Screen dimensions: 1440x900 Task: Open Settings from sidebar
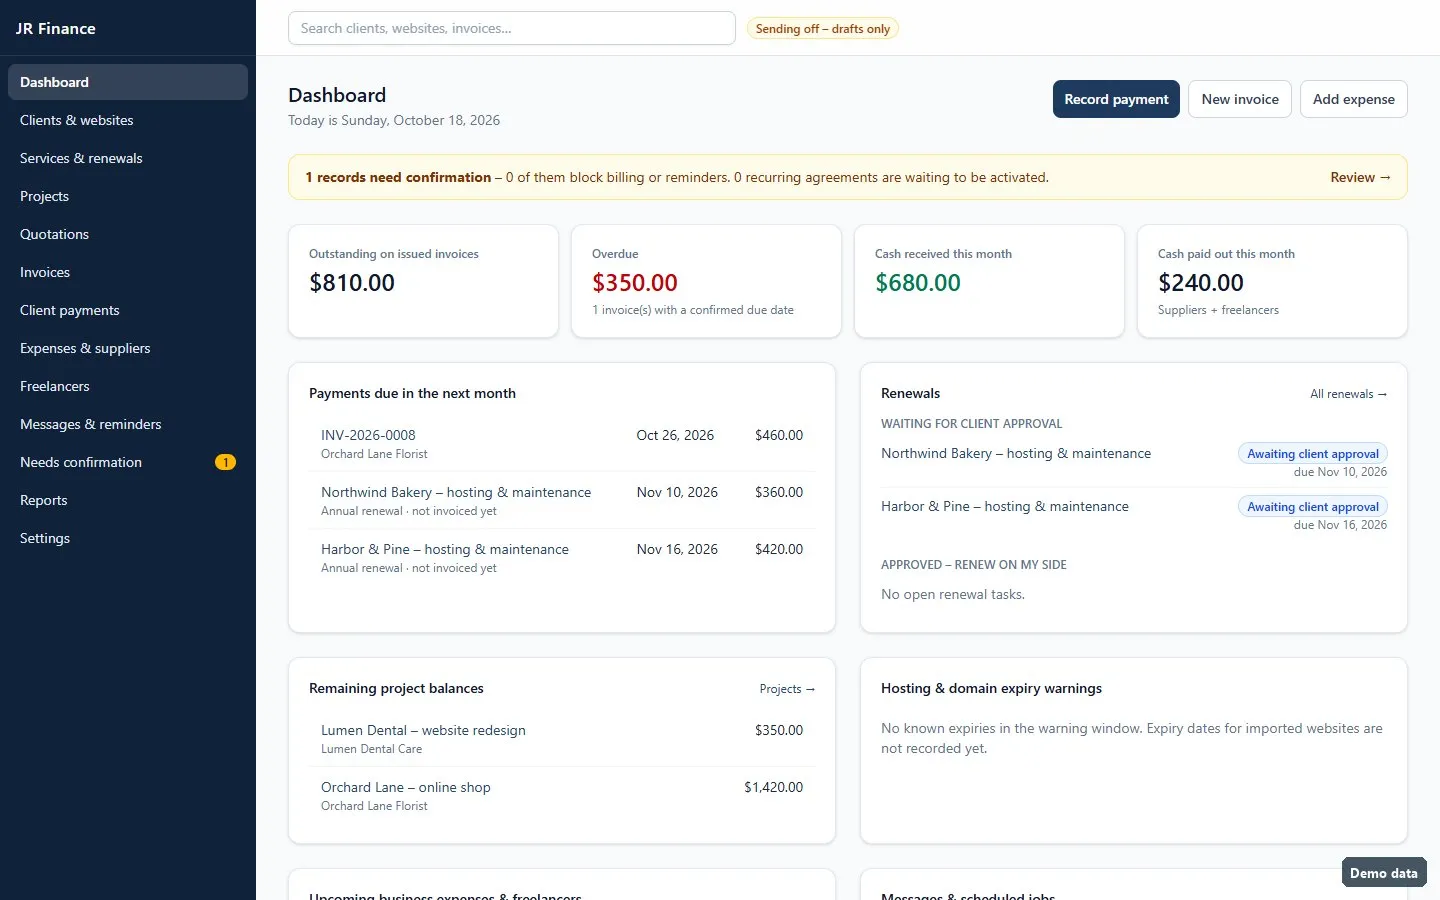(127, 538)
